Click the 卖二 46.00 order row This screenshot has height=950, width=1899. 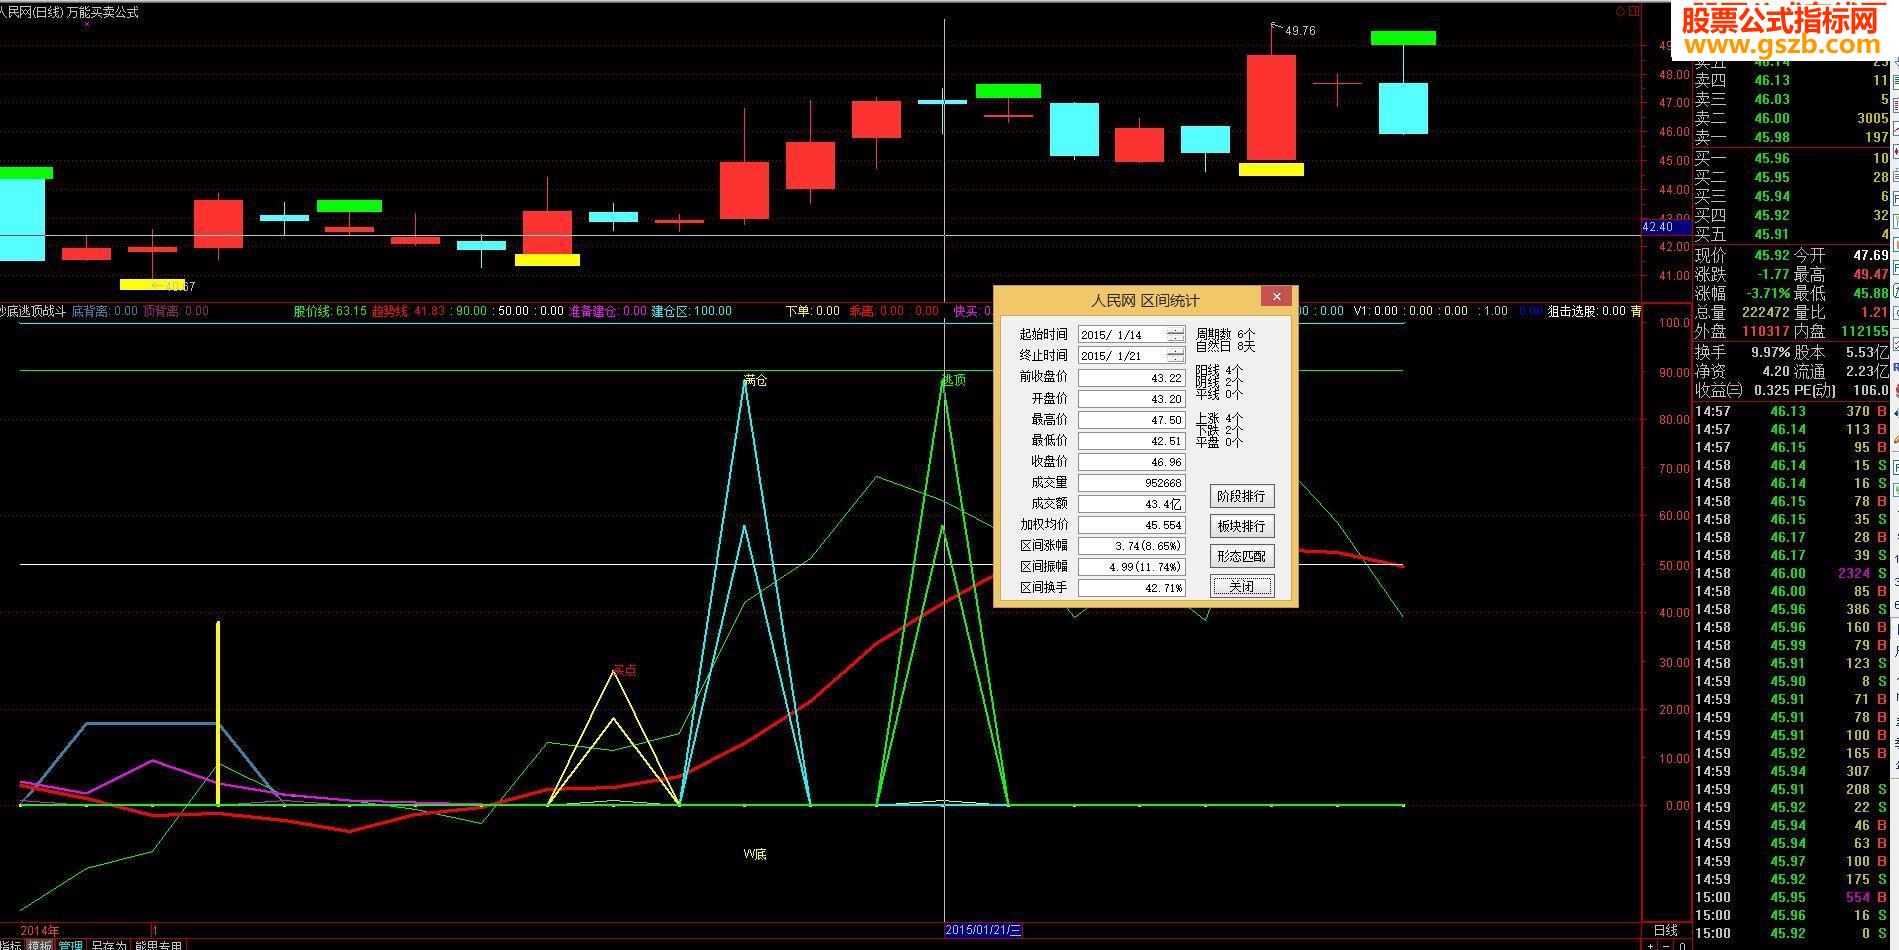tap(1793, 119)
